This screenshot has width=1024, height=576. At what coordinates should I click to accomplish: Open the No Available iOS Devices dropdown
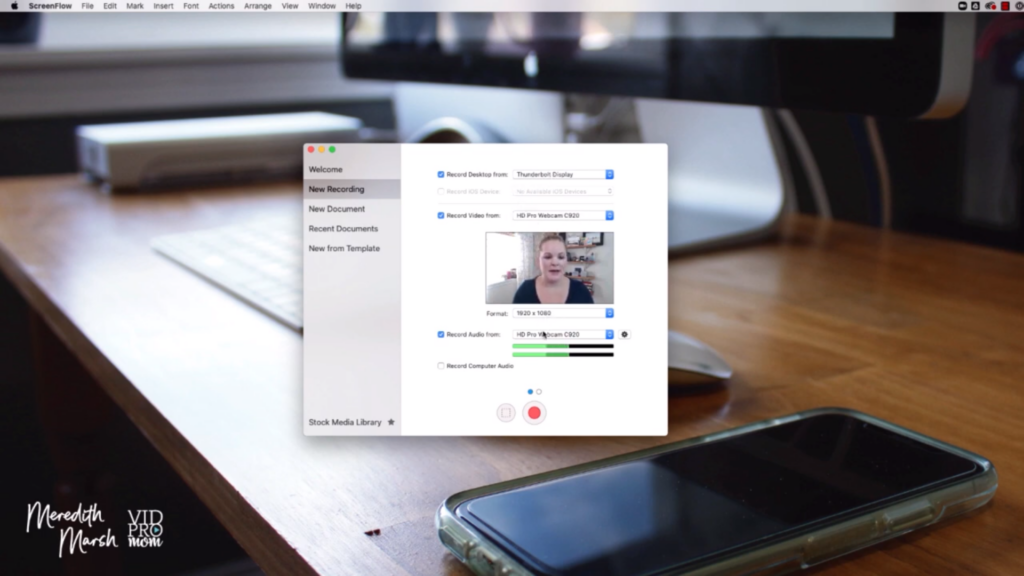pos(563,191)
